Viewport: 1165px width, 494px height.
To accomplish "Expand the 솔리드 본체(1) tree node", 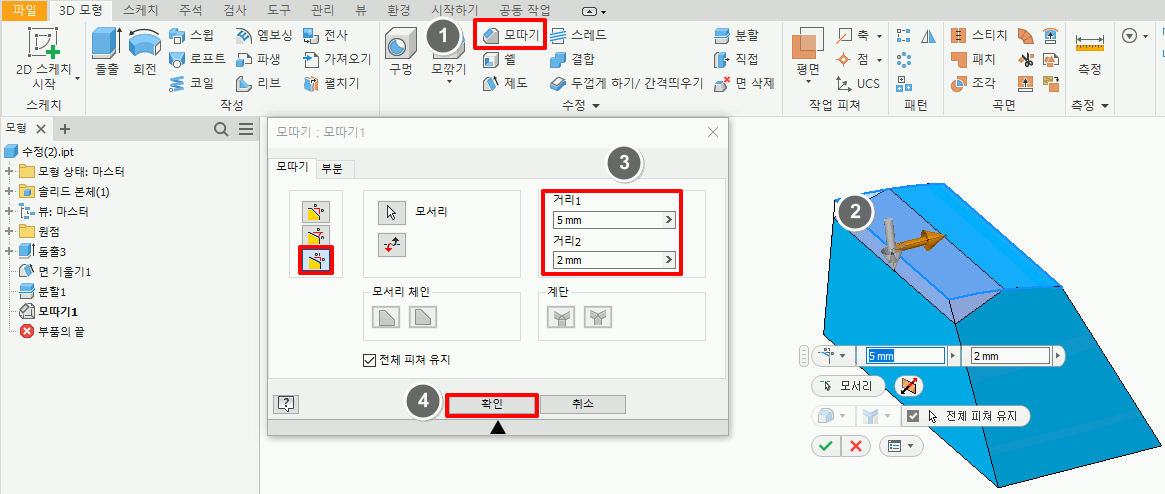I will [9, 191].
